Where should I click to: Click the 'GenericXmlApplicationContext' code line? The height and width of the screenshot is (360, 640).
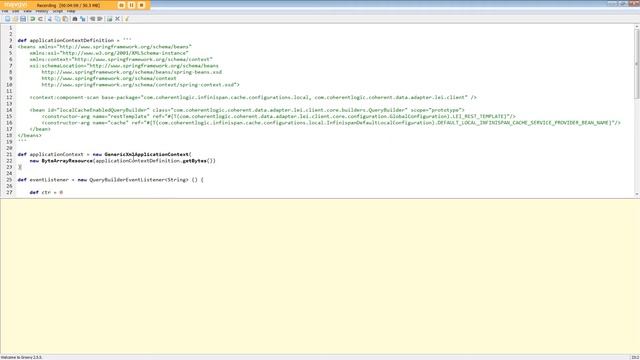click(104, 154)
